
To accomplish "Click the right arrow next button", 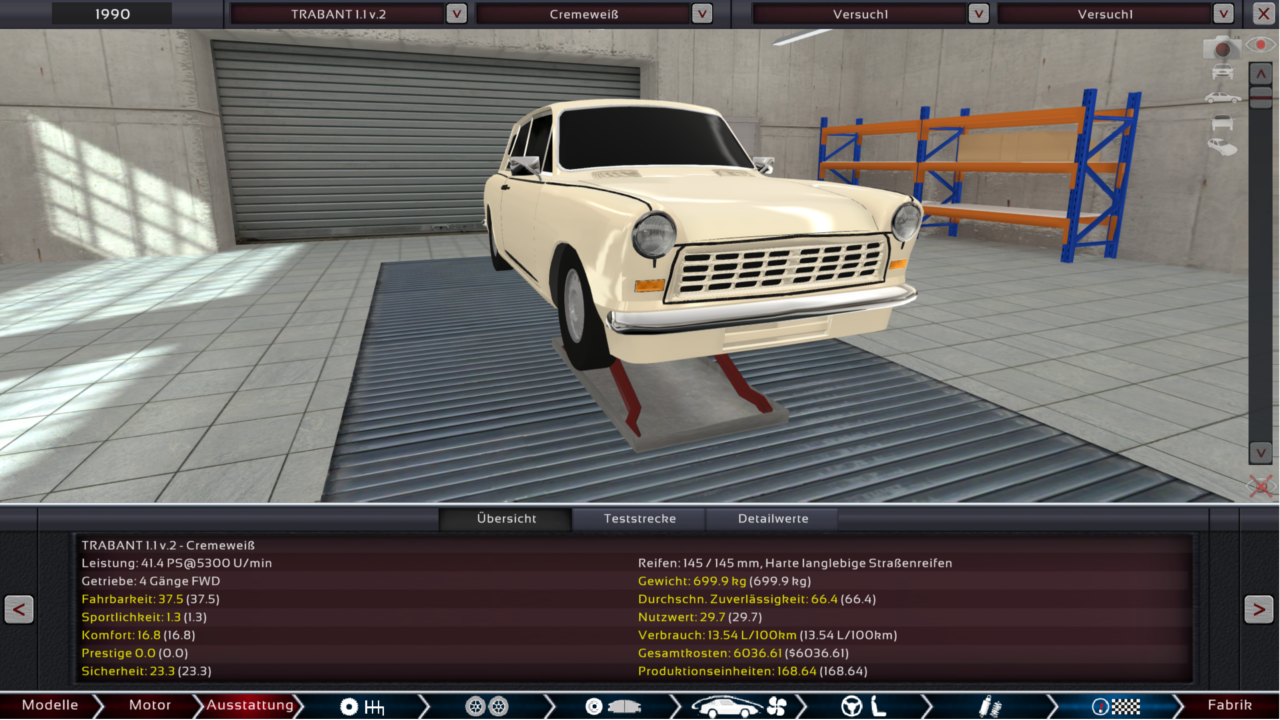I will pos(1258,609).
